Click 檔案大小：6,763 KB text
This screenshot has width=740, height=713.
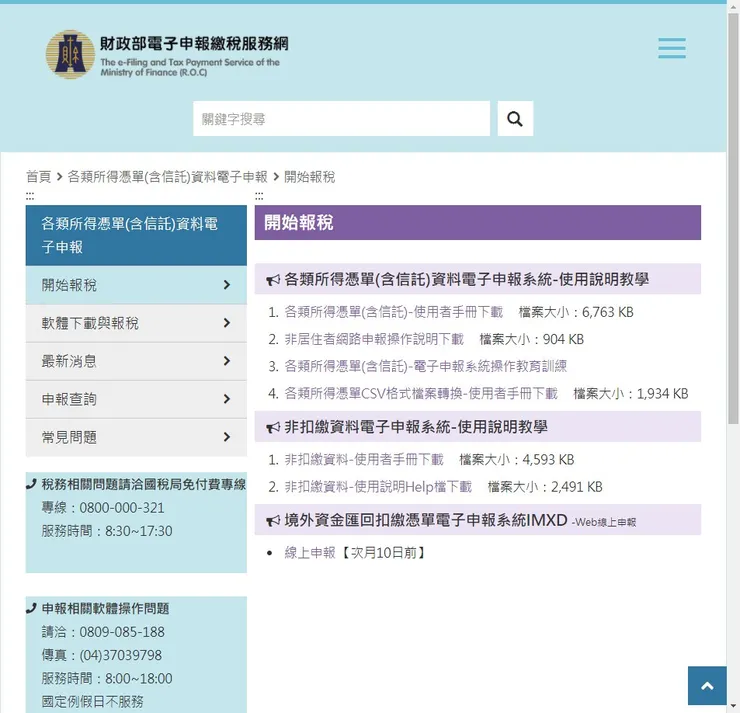(x=576, y=312)
